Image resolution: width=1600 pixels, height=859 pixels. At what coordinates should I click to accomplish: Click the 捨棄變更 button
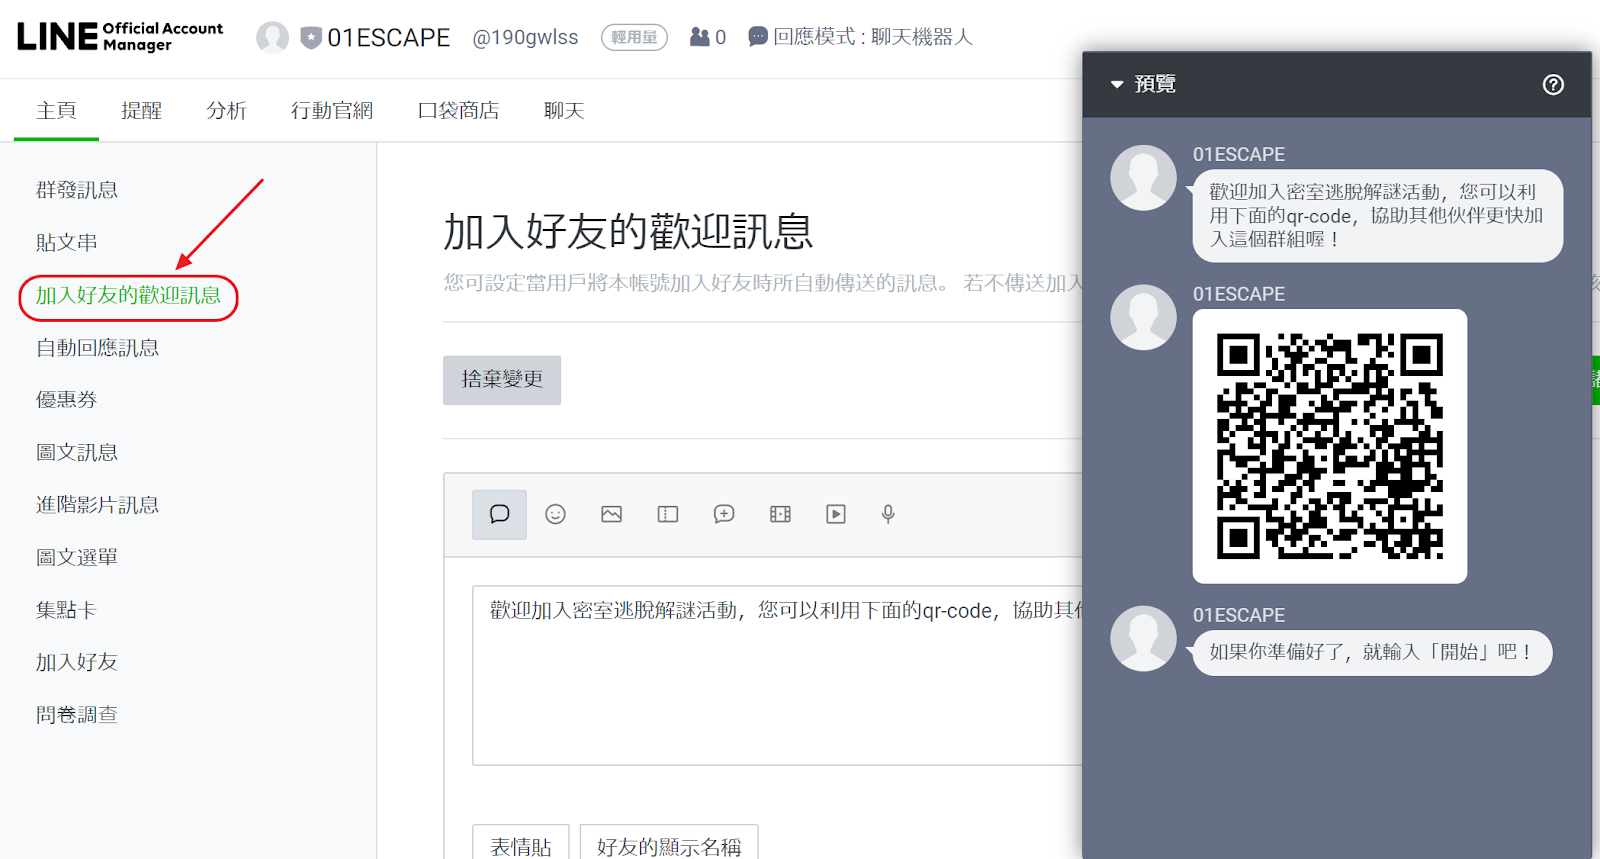coord(502,380)
